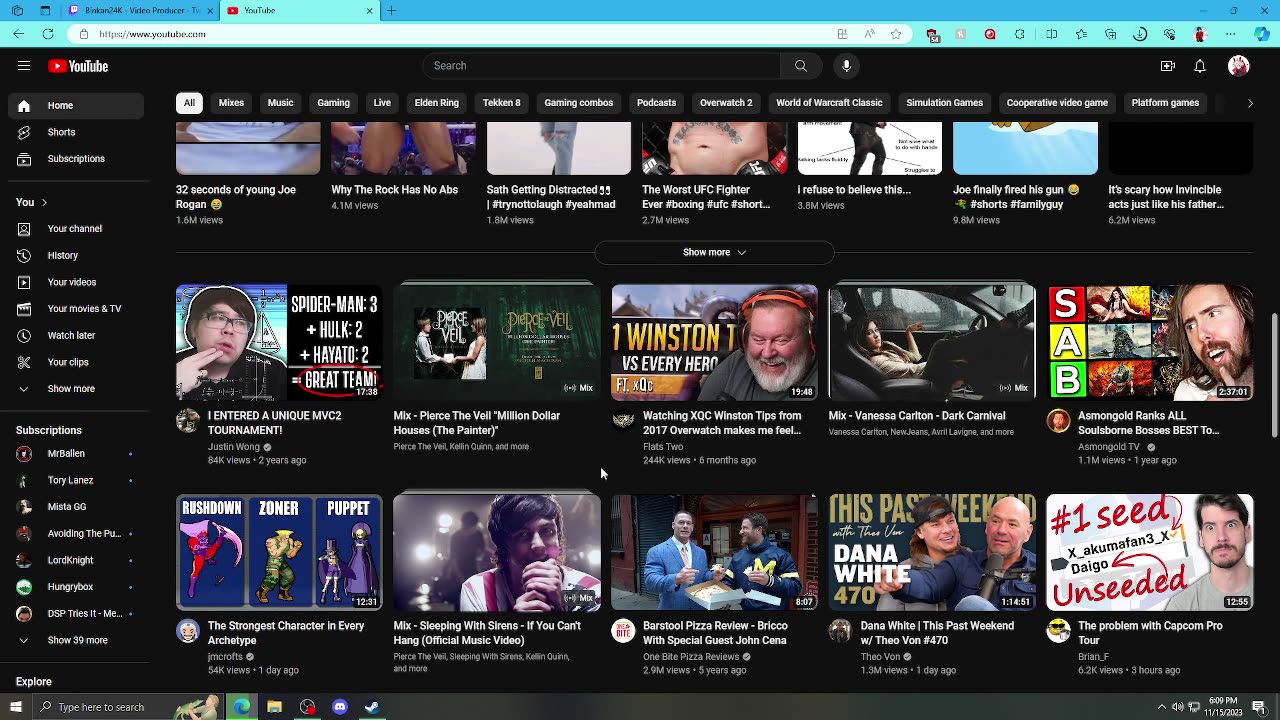The image size is (1280, 720).
Task: Expand Show 39 more subscriptions
Action: point(76,640)
